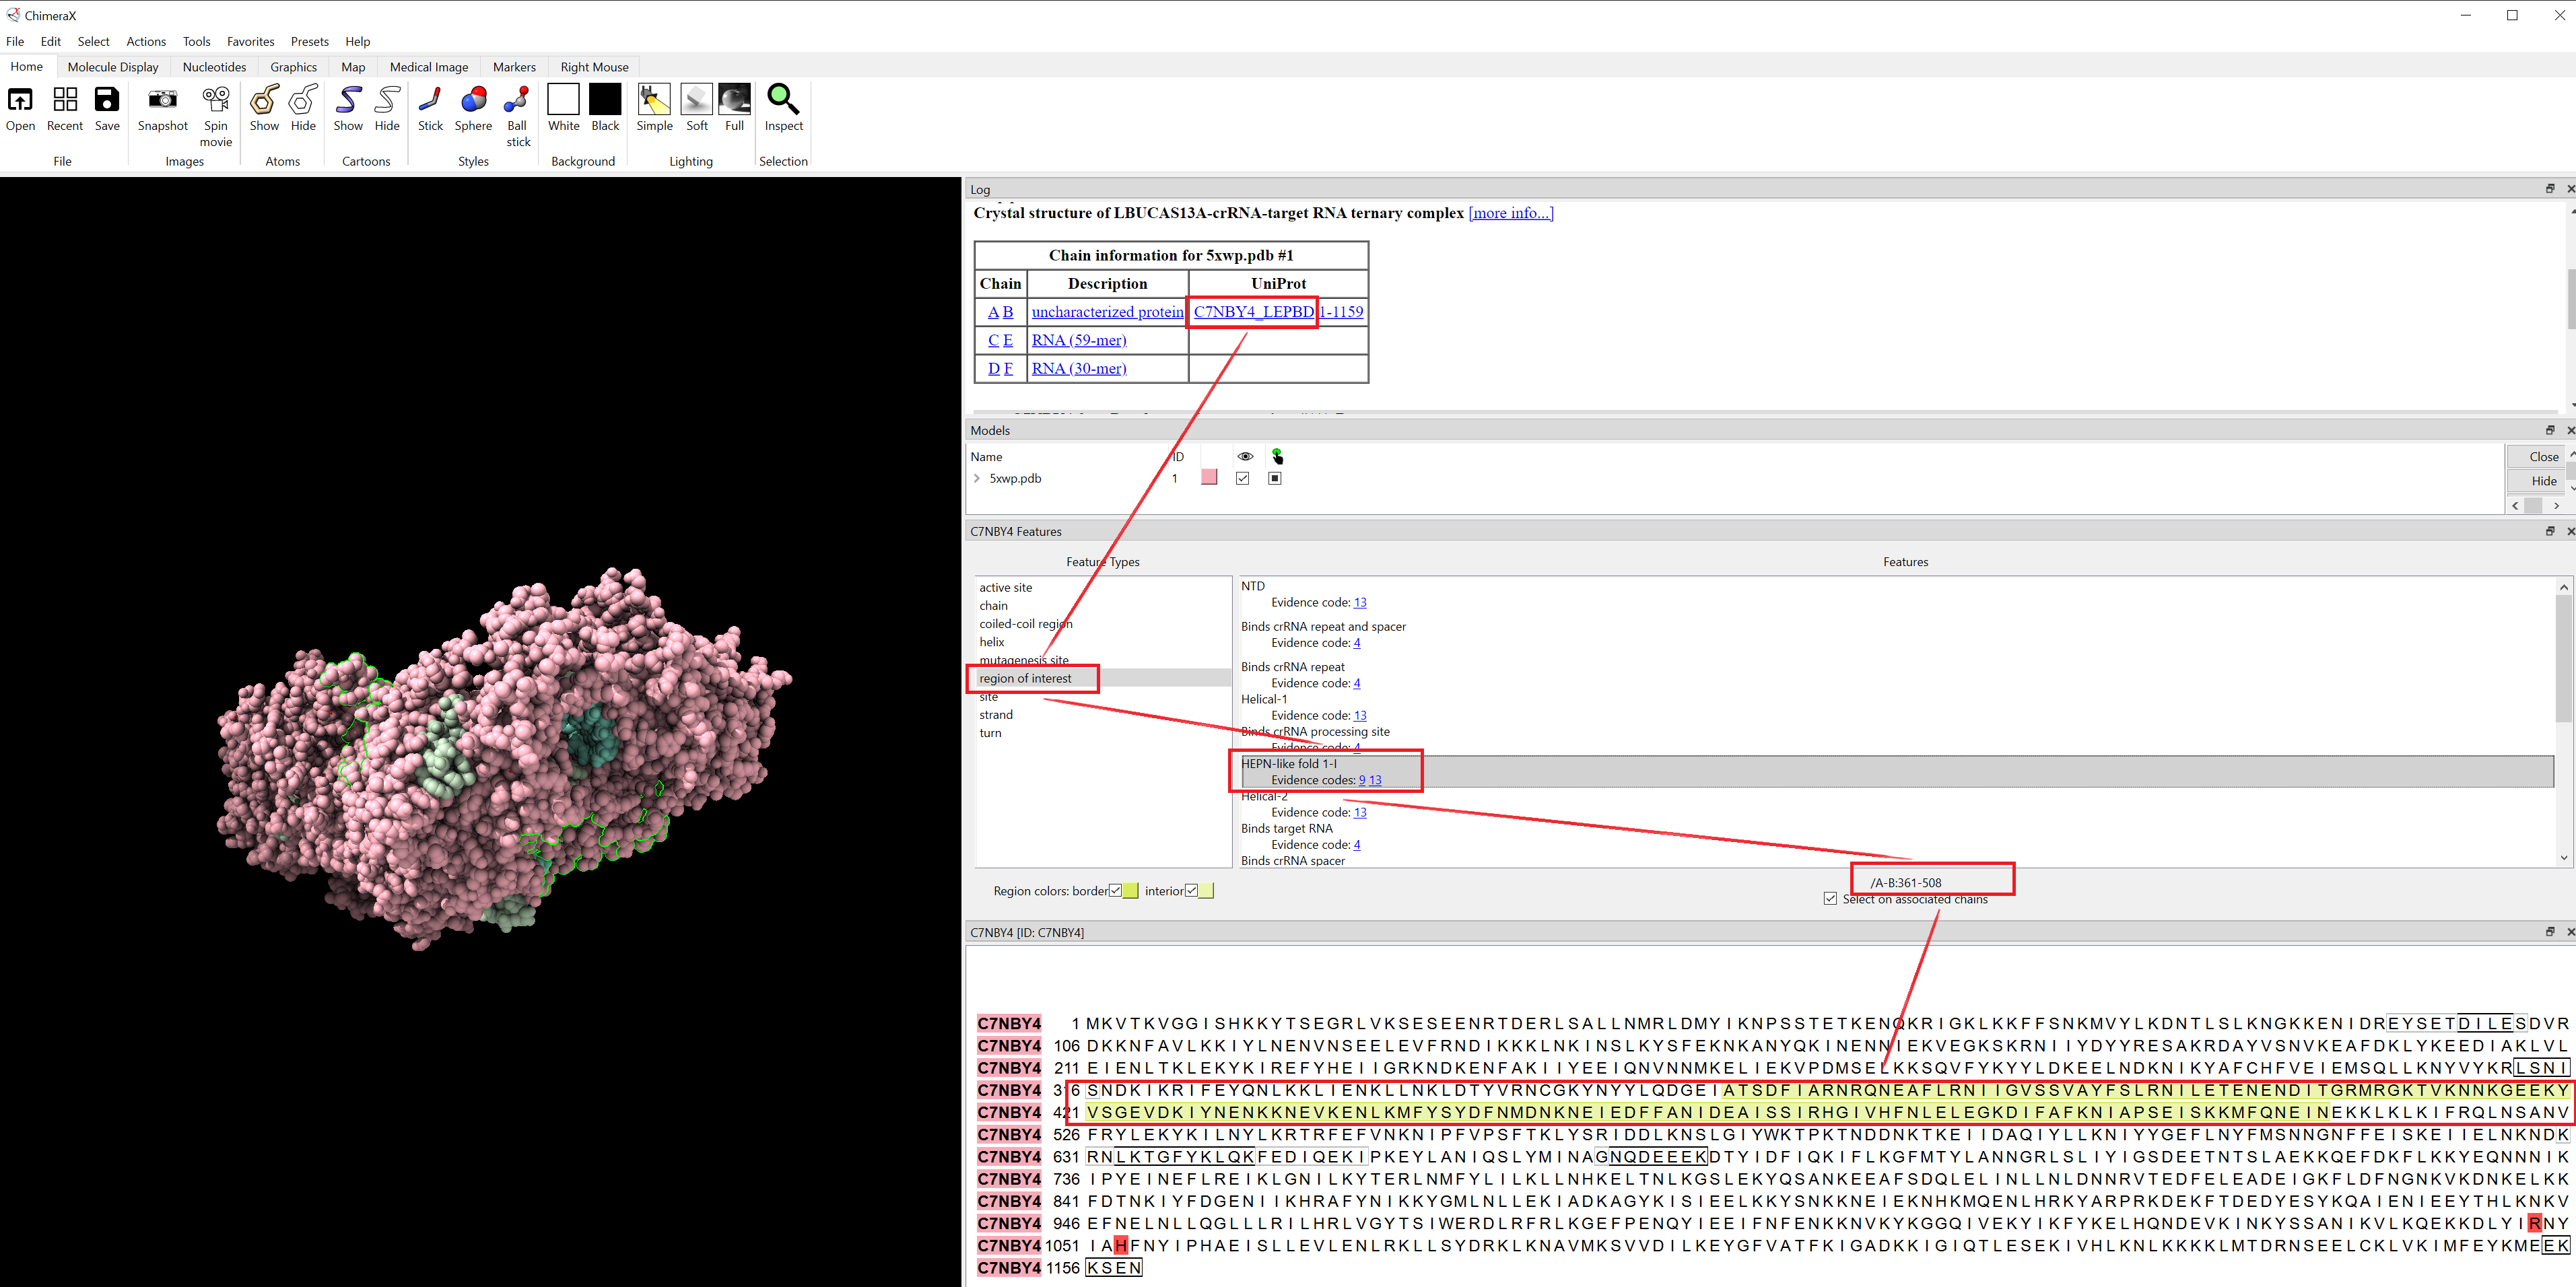Set background to Black swatch
Screen dimensions: 2576x1287
605,99
